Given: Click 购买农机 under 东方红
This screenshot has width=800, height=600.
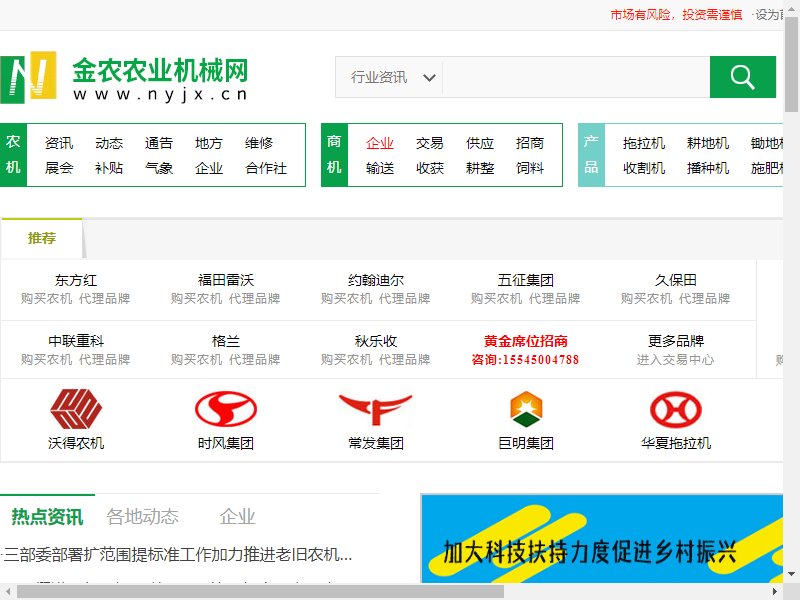Looking at the screenshot, I should click(46, 298).
